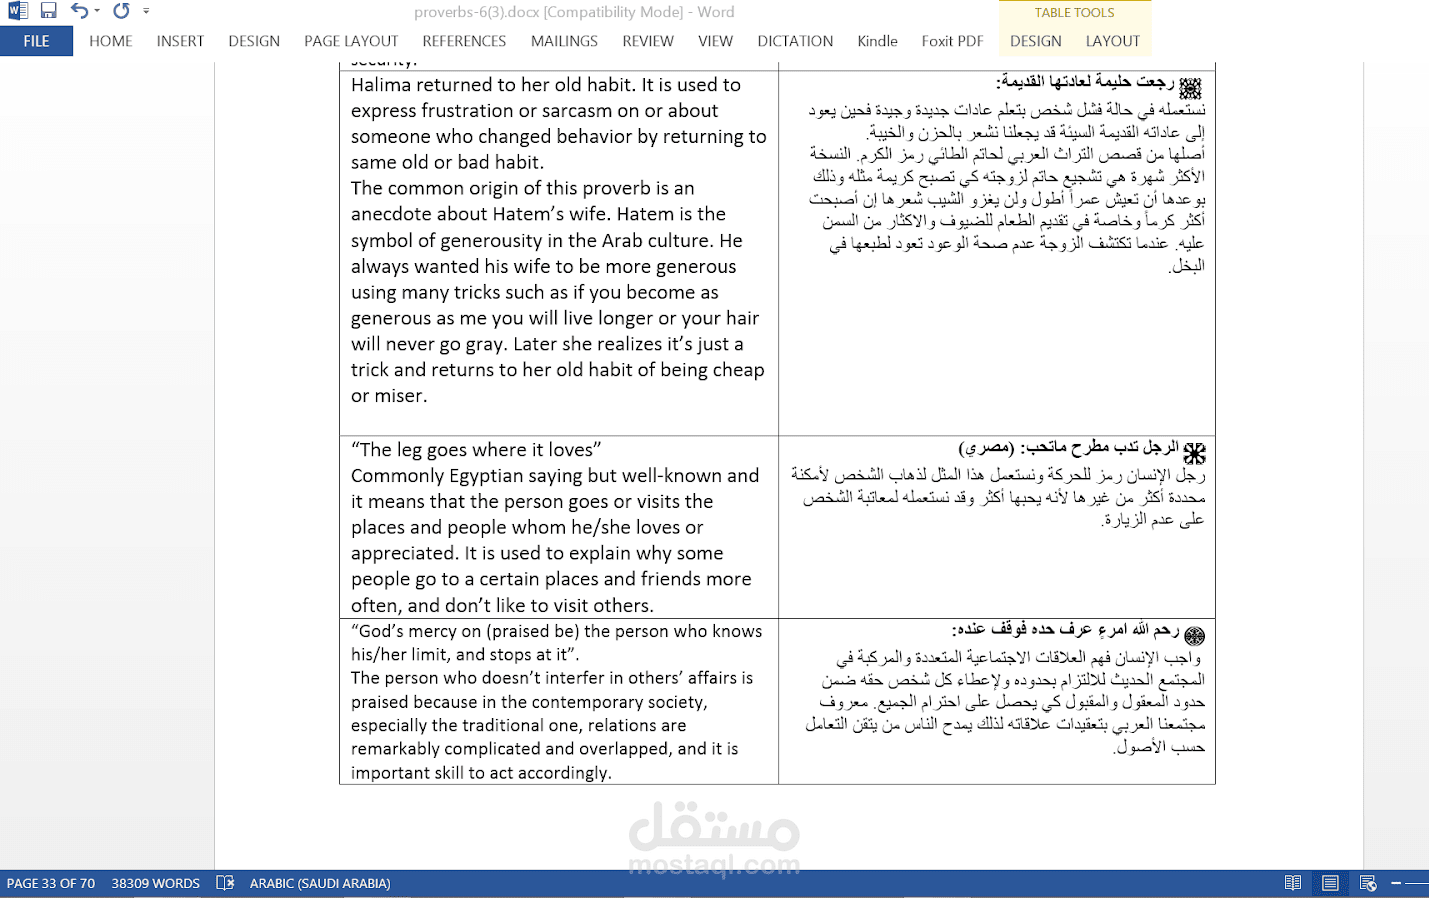Screen dimensions: 1429x898
Task: Go to the REFERENCES tab
Action: pos(464,41)
